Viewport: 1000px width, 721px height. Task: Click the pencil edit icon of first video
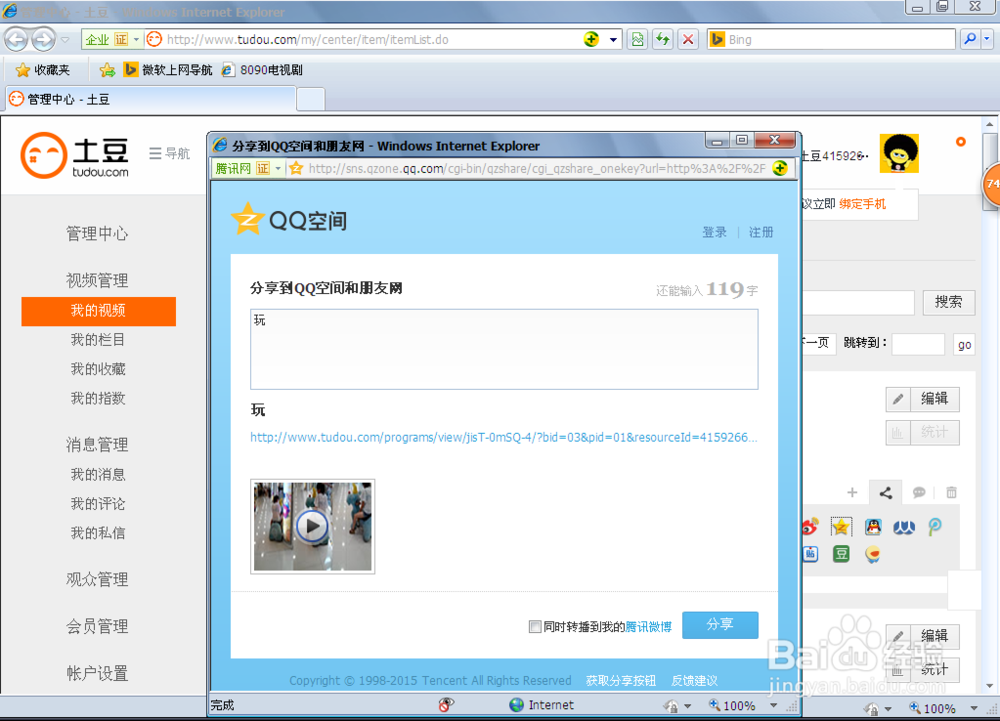(x=898, y=399)
